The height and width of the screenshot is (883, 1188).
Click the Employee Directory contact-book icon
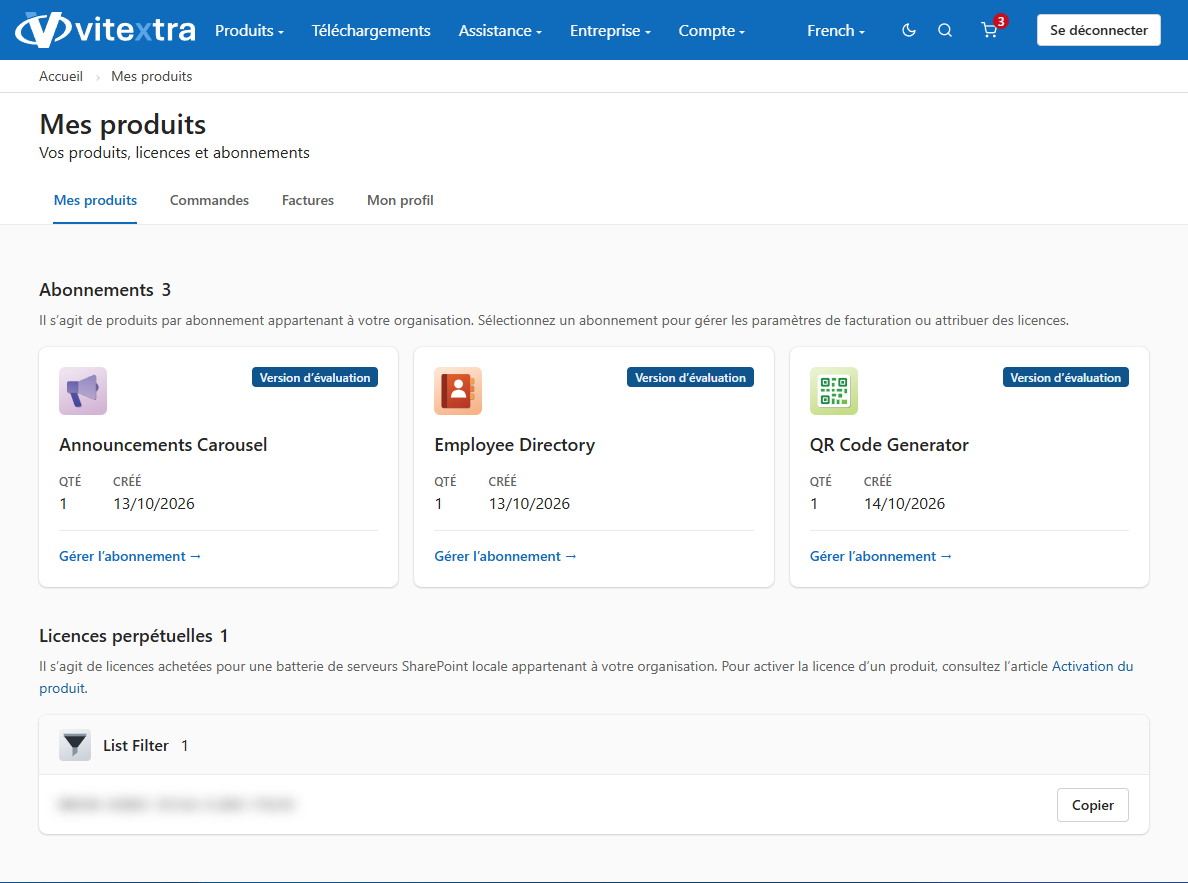point(458,391)
